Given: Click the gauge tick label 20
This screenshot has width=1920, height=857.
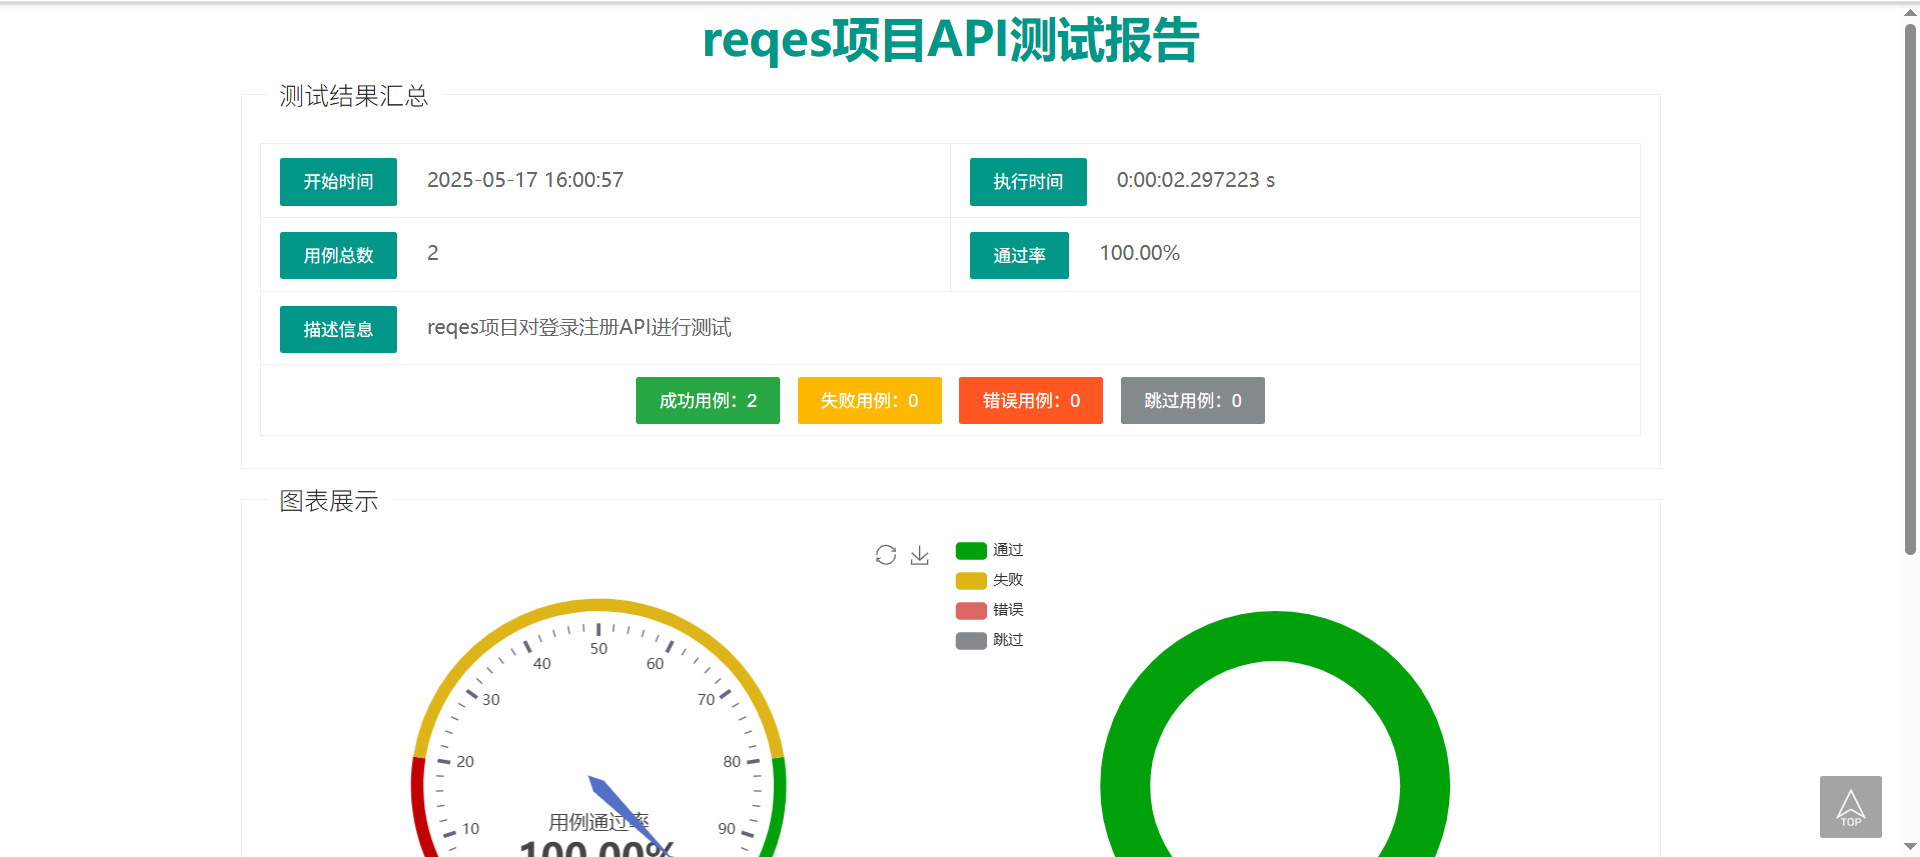Looking at the screenshot, I should (x=465, y=762).
